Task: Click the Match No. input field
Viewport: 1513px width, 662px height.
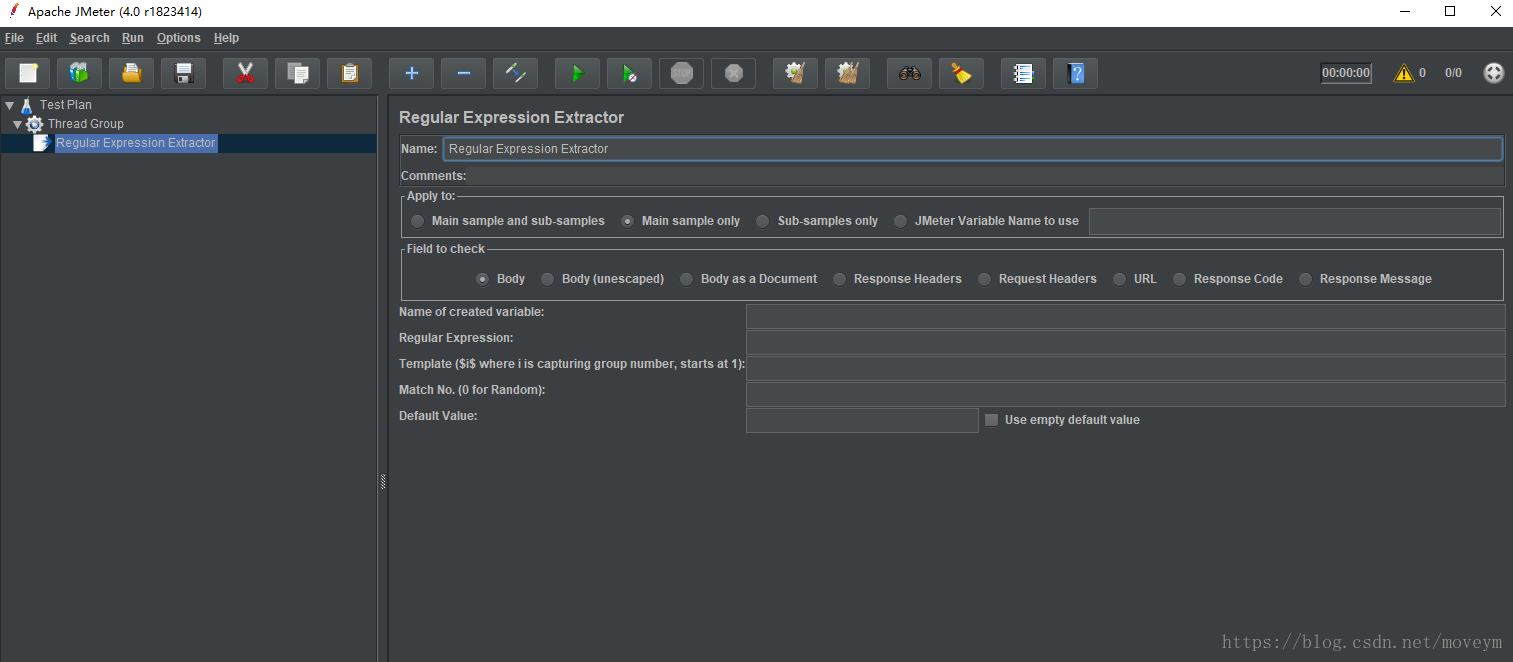Action: tap(1125, 394)
